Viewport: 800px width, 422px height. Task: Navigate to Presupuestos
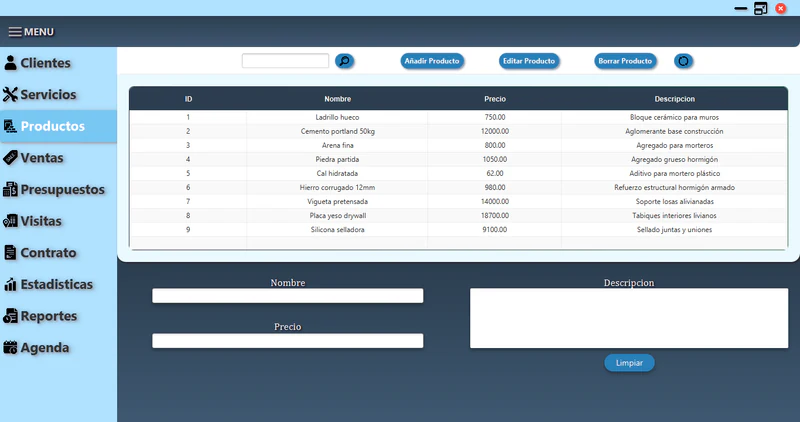pyautogui.click(x=58, y=189)
